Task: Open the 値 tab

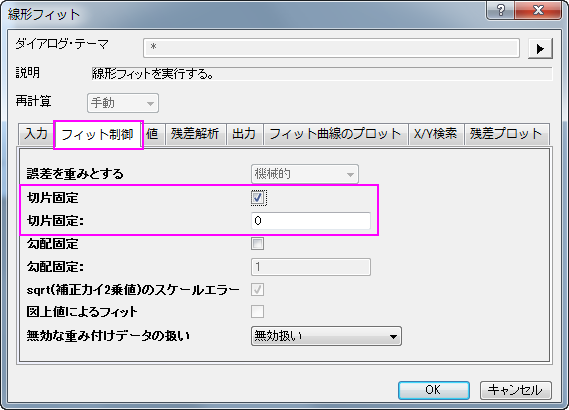Action: [x=152, y=134]
